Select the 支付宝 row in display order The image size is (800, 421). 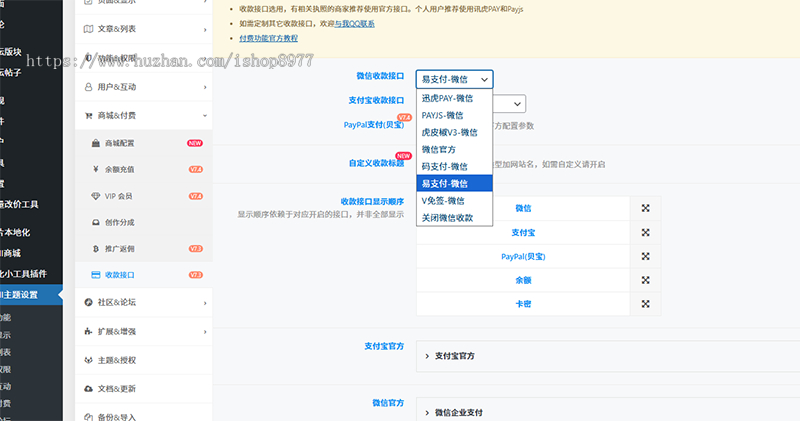point(523,232)
